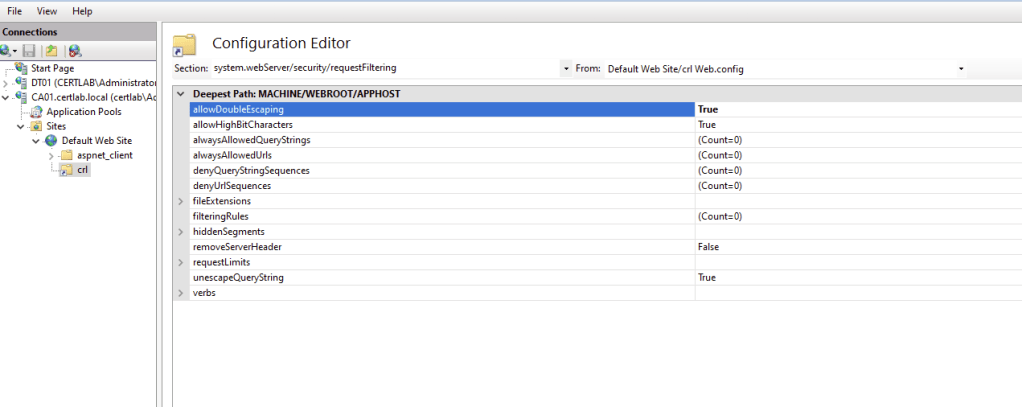Select the allowHighBitCharacters property row
The image size is (1022, 407).
coord(242,125)
